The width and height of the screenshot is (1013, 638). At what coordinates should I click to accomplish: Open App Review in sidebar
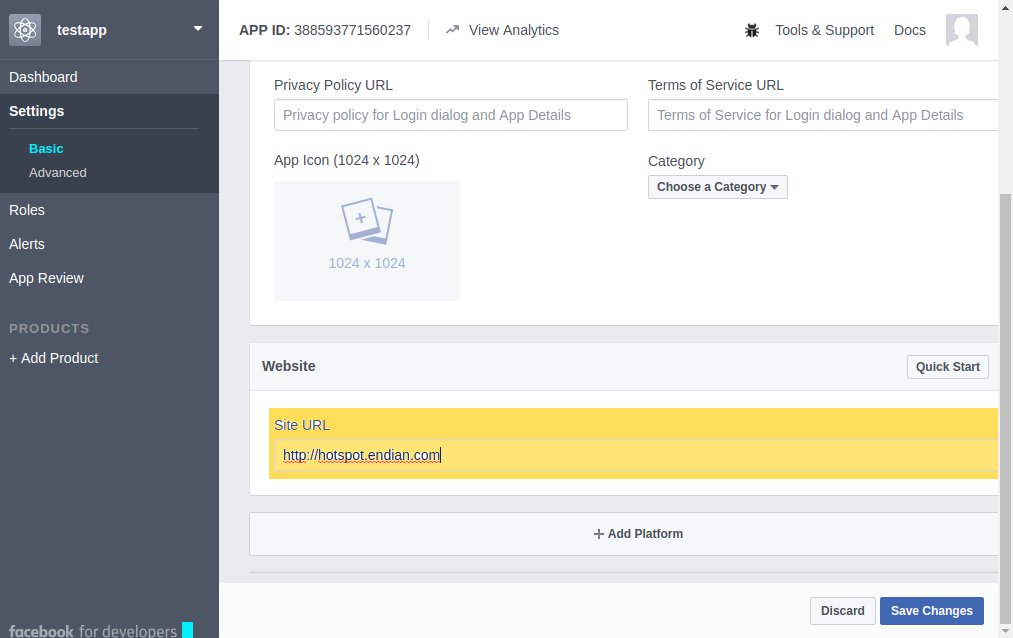[x=46, y=278]
